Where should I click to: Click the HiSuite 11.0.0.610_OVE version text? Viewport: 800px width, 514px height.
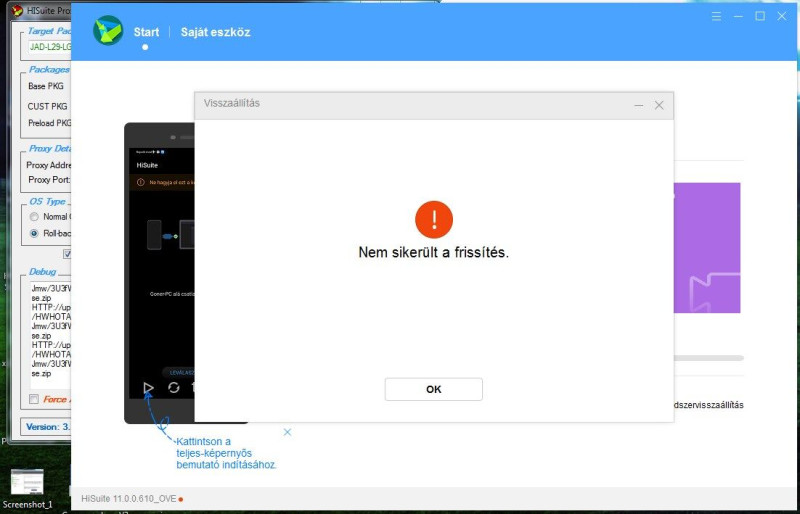[129, 499]
